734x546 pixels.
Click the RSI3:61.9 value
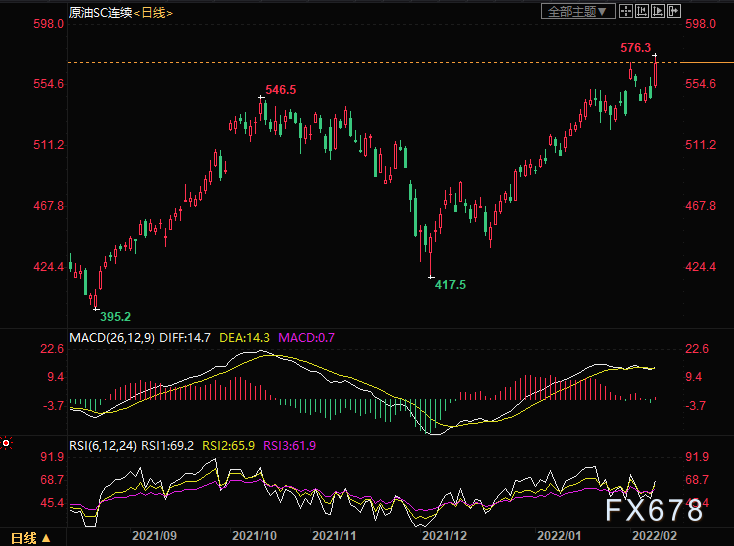coord(289,445)
